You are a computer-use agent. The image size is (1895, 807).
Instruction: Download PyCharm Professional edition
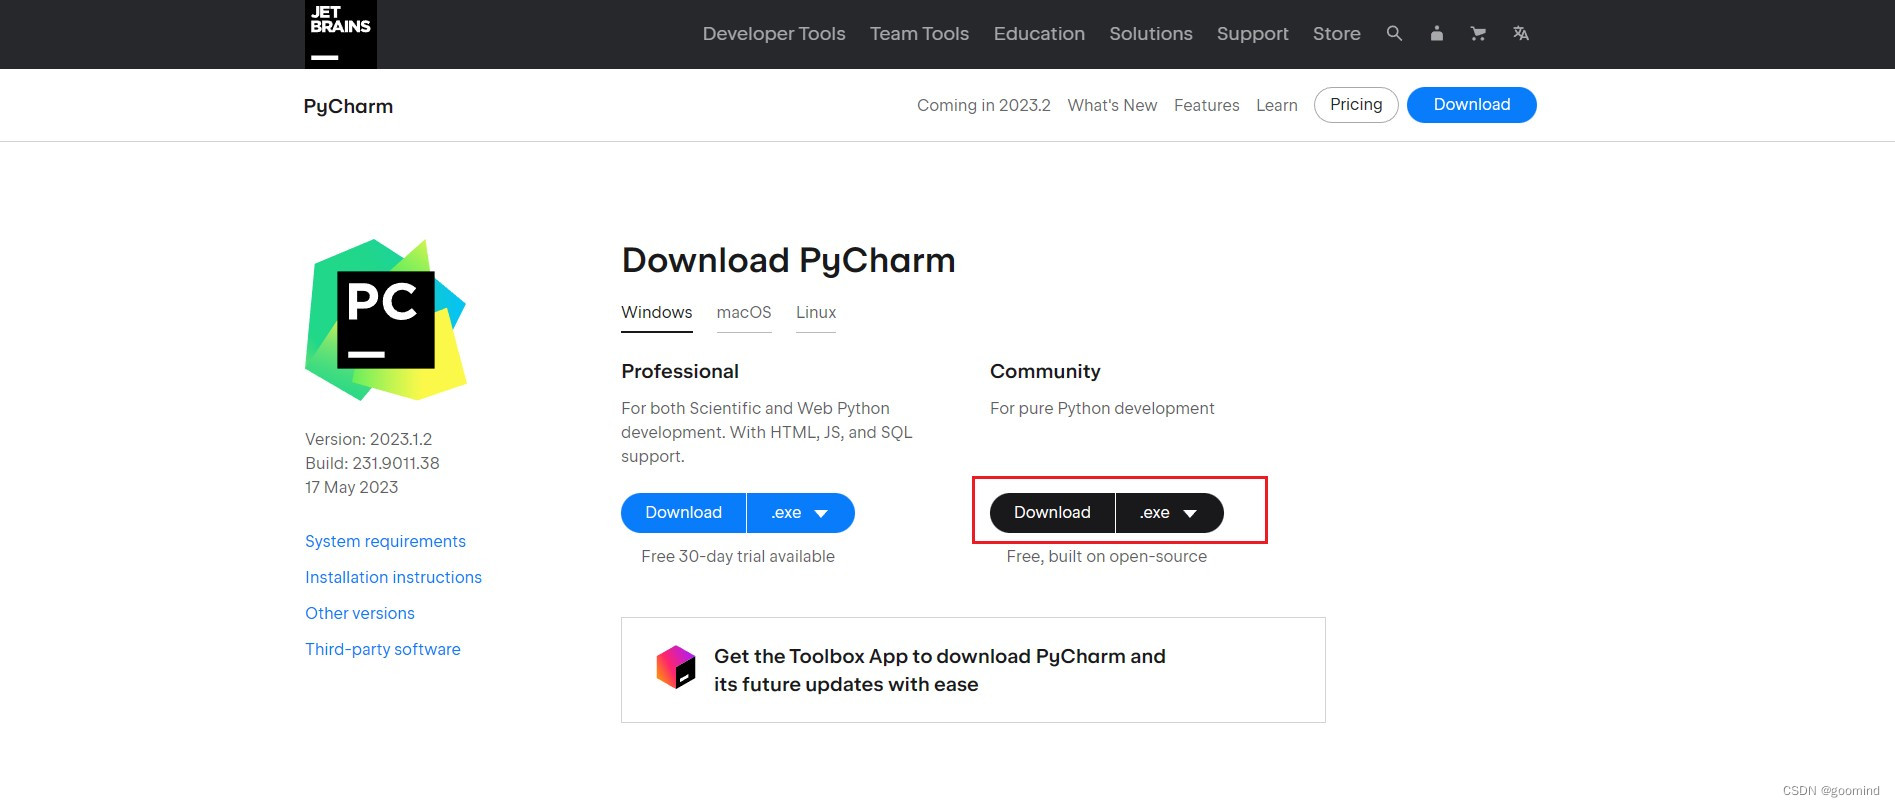click(684, 513)
